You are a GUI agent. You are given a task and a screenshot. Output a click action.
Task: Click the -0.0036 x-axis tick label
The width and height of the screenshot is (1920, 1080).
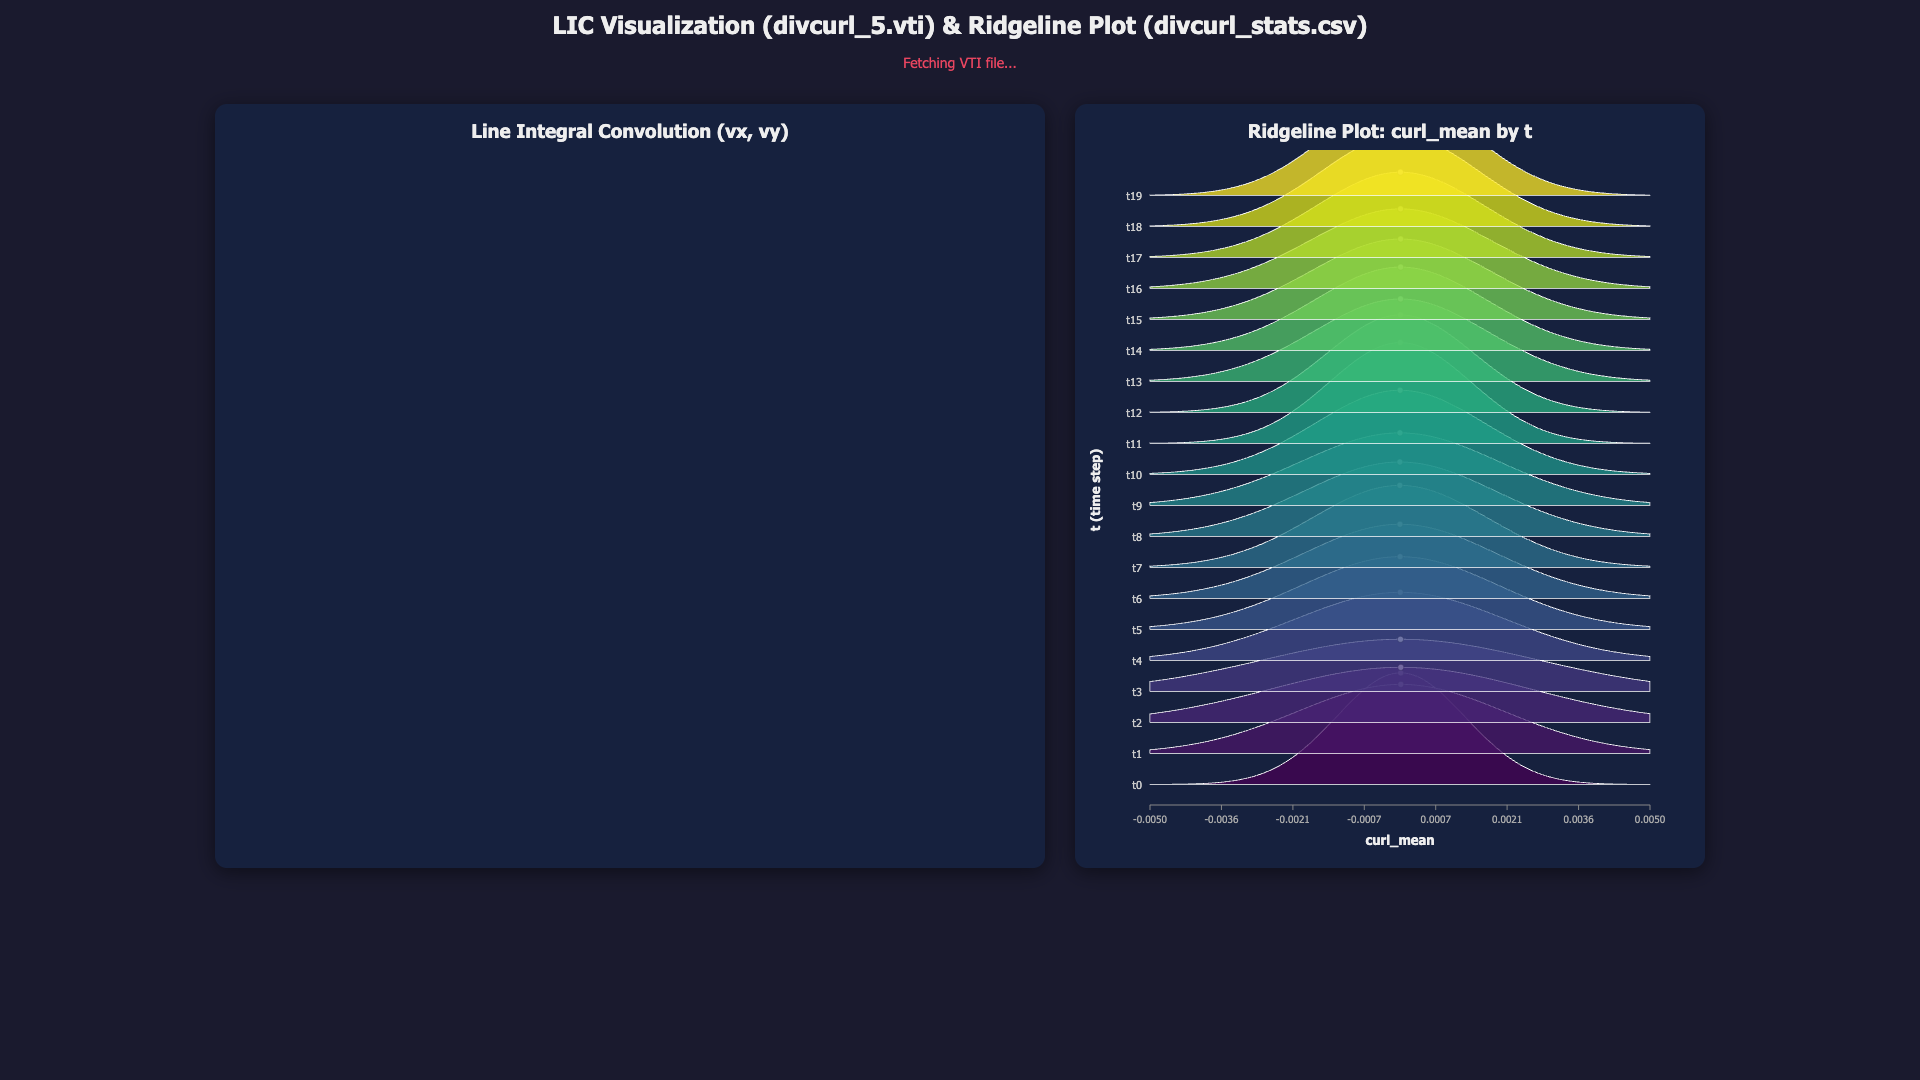pos(1221,819)
